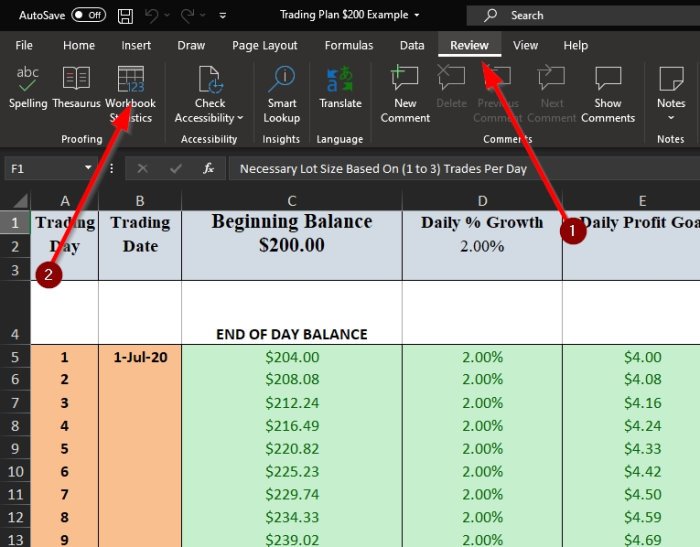Click trading day 7 cell in column A
Viewport: 700px width, 547px height.
[65, 494]
